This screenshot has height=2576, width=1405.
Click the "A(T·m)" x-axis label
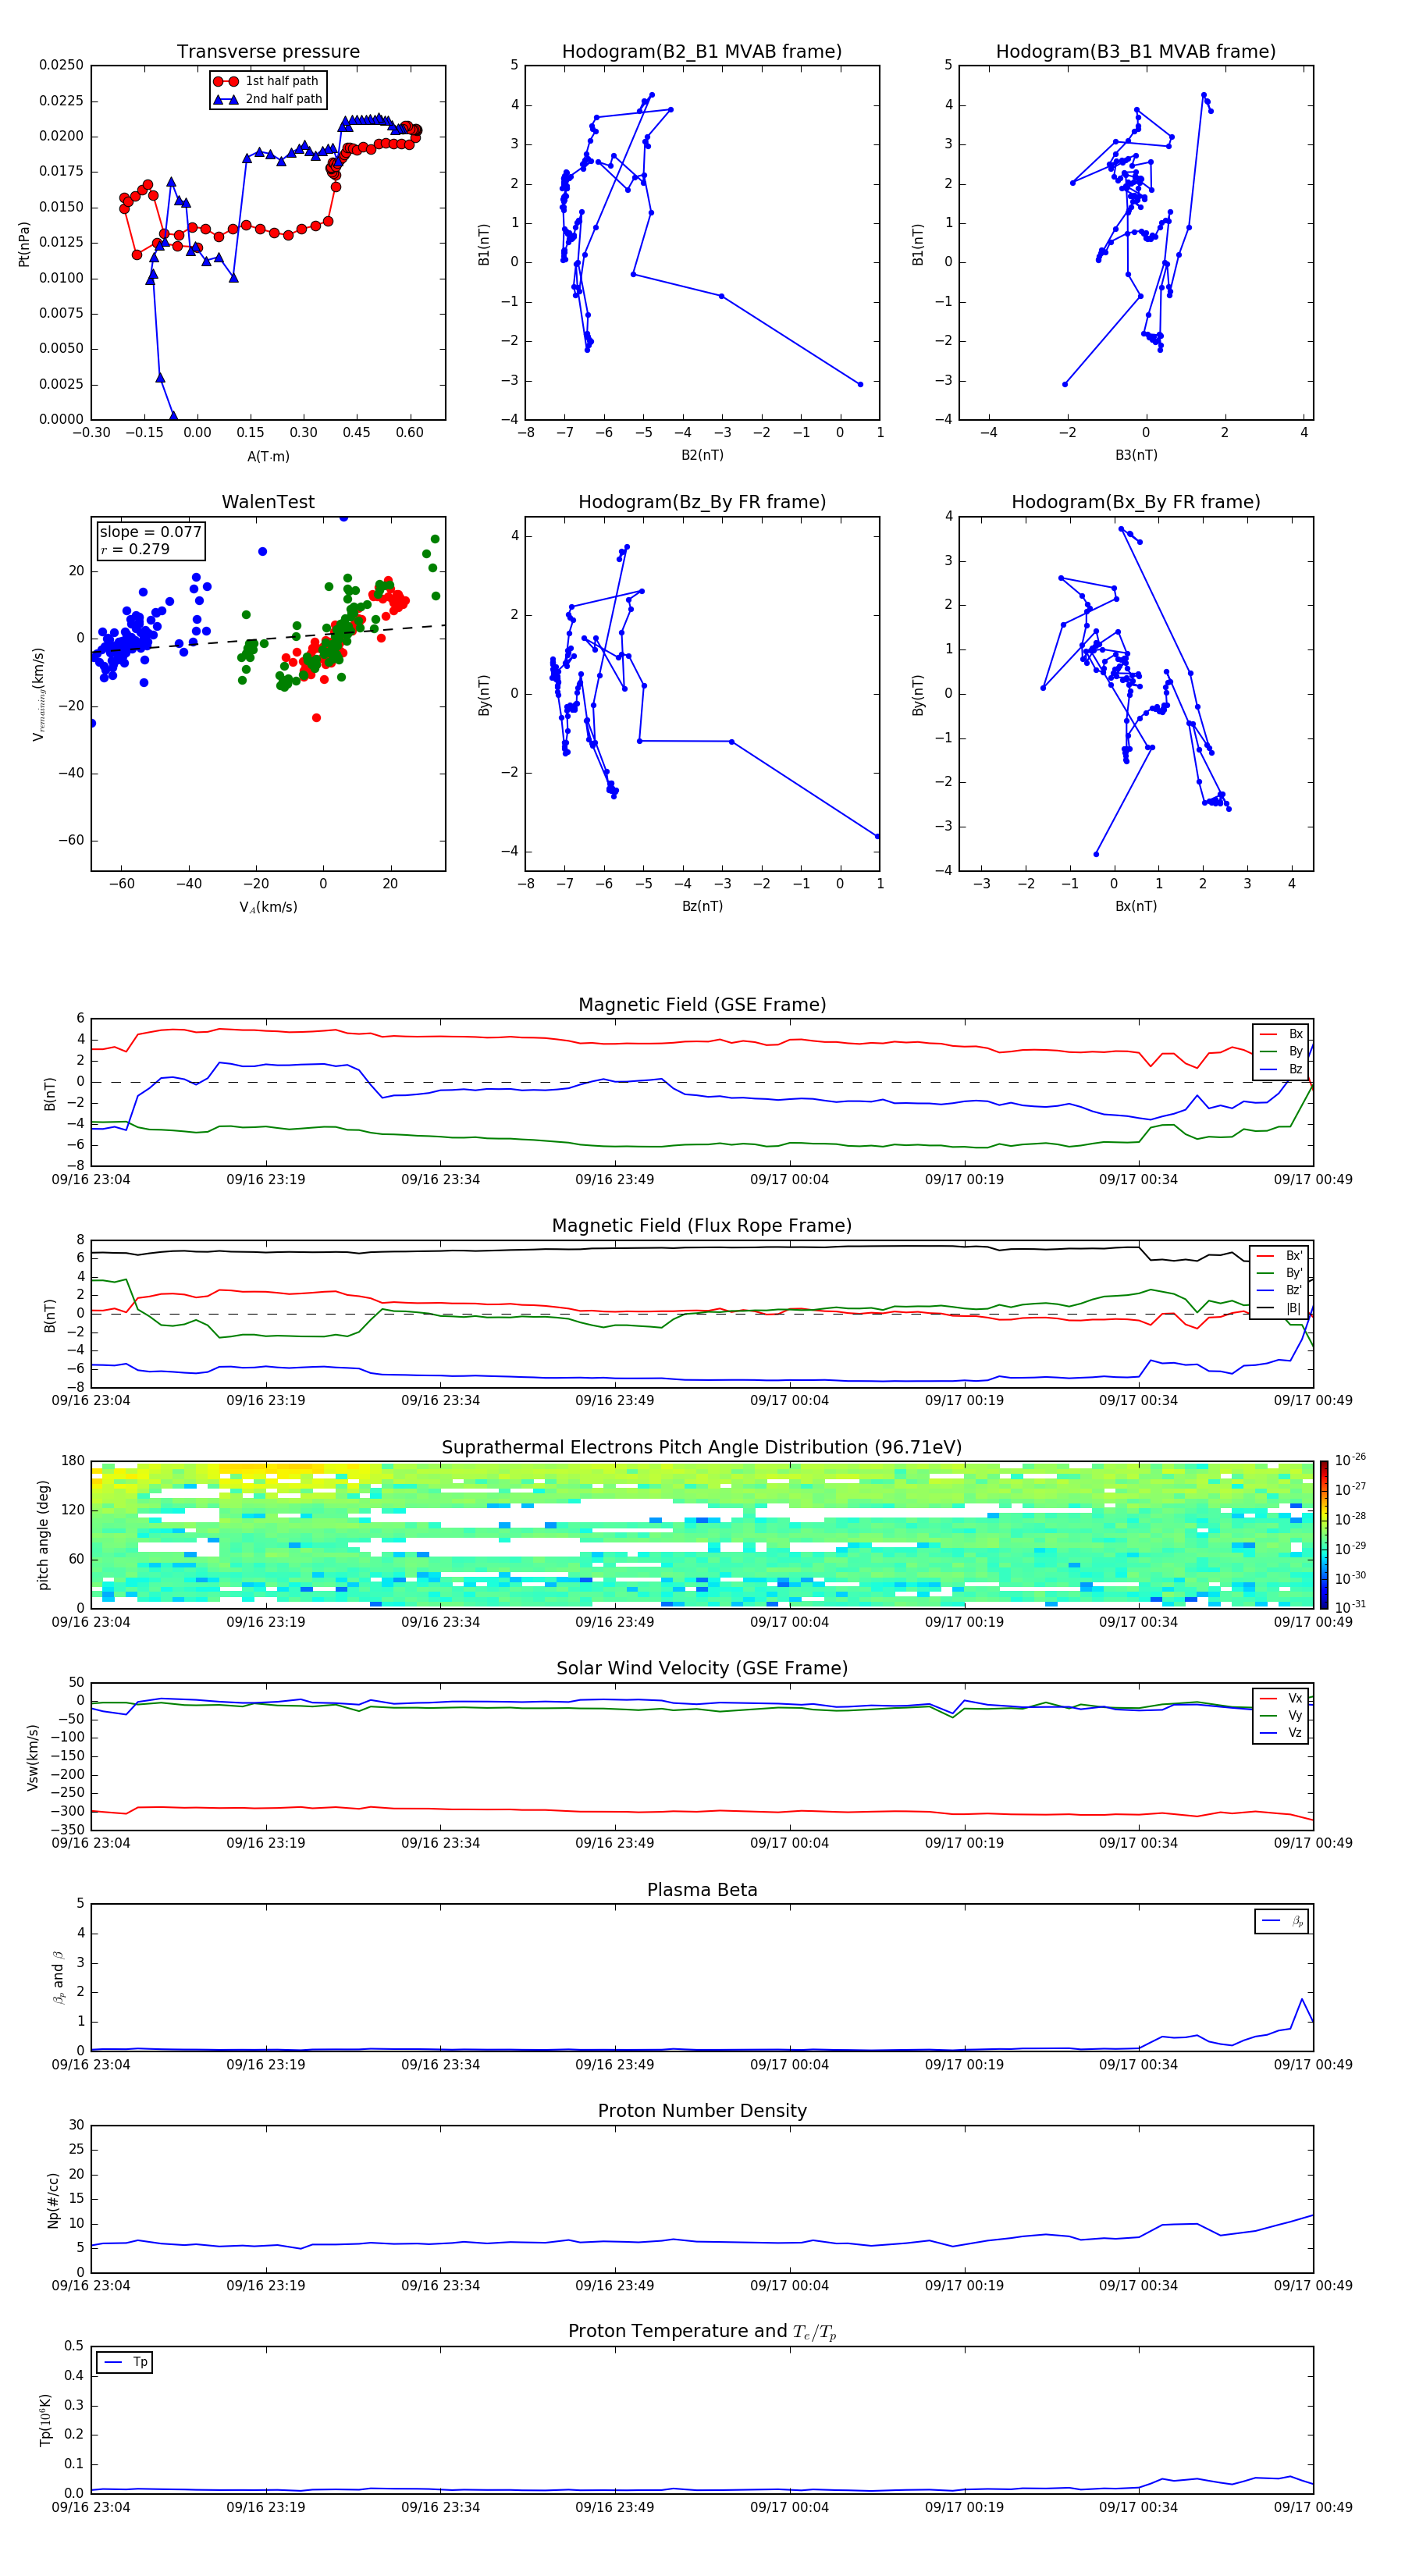[268, 456]
